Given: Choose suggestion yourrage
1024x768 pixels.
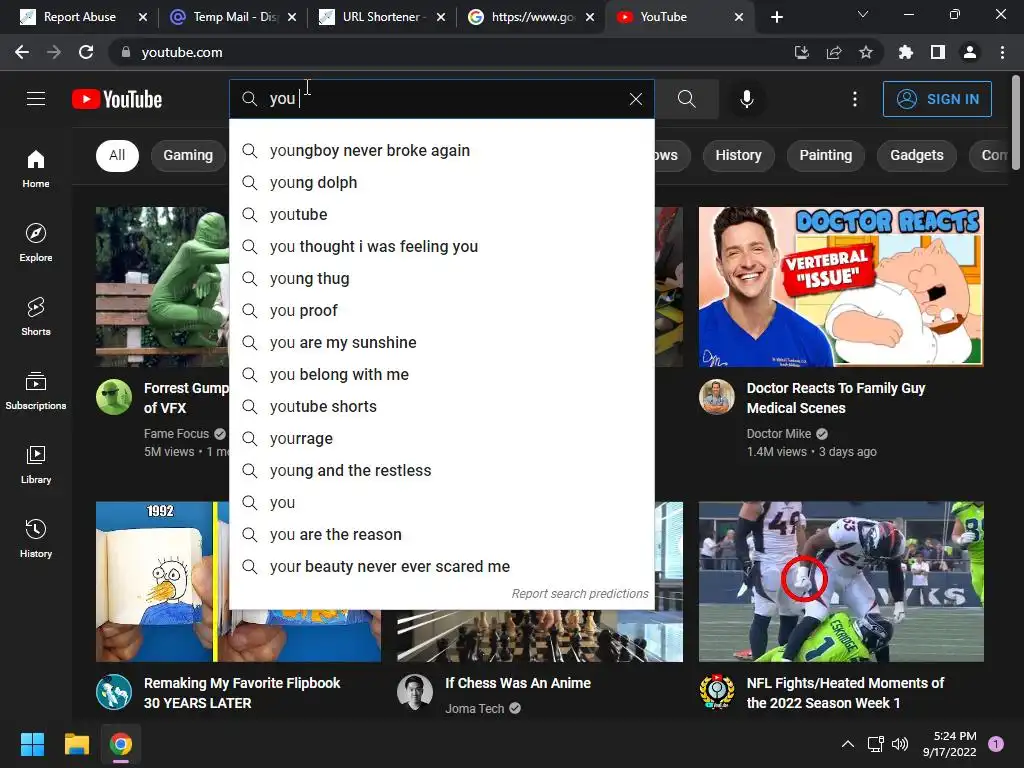Looking at the screenshot, I should [x=442, y=438].
